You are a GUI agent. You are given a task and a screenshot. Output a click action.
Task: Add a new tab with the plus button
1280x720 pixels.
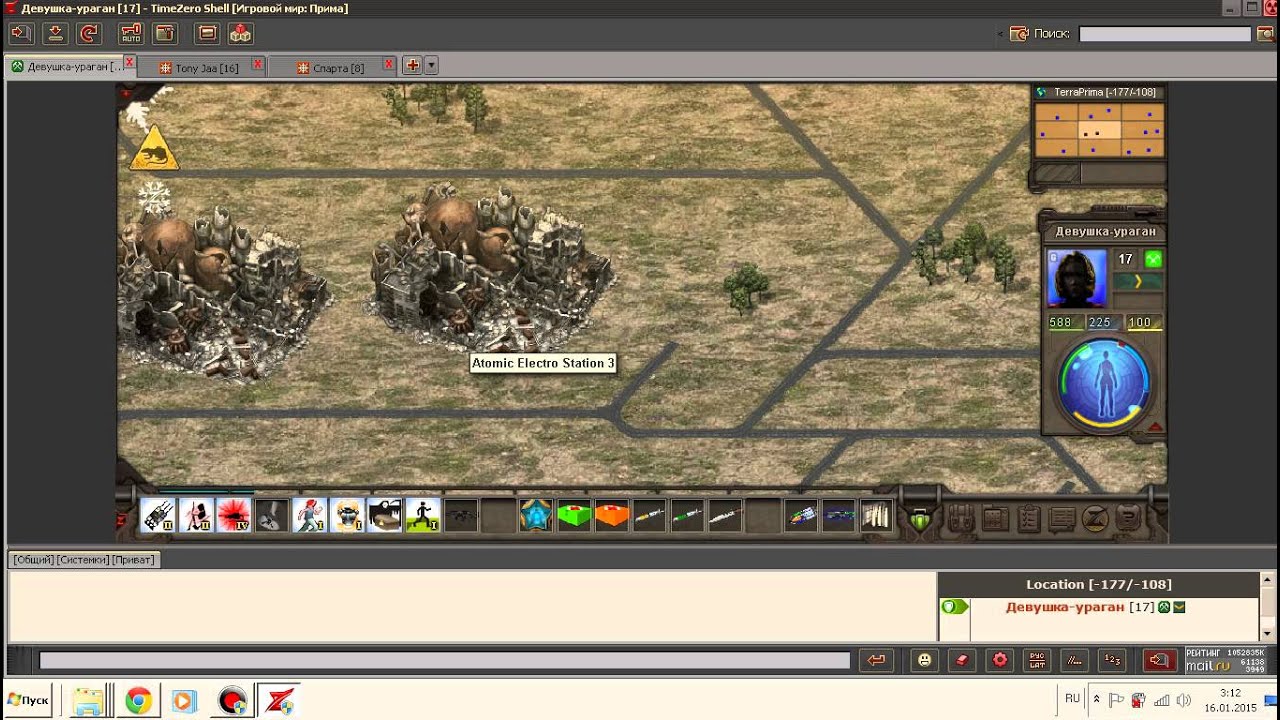[412, 66]
